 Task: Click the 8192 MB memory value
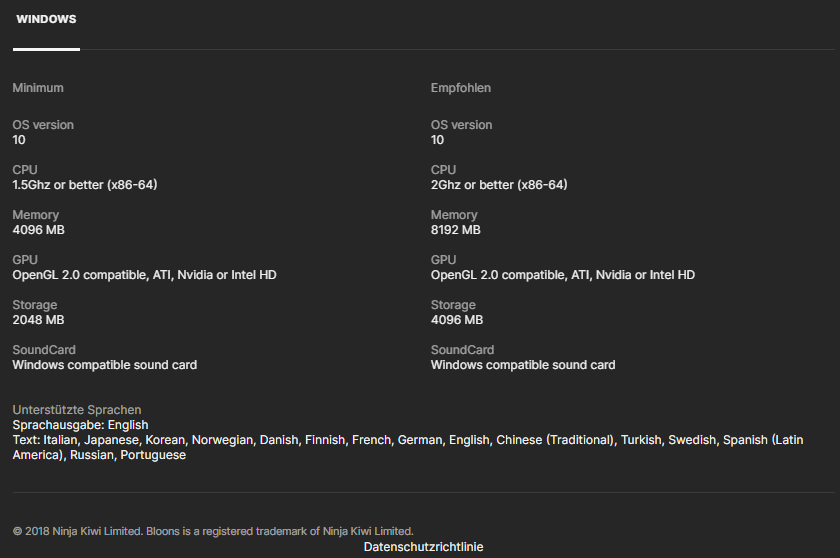[455, 230]
